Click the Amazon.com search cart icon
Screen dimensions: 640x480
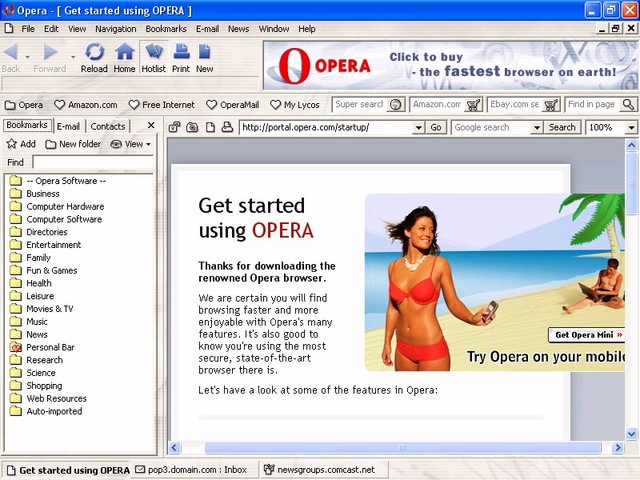tap(473, 105)
